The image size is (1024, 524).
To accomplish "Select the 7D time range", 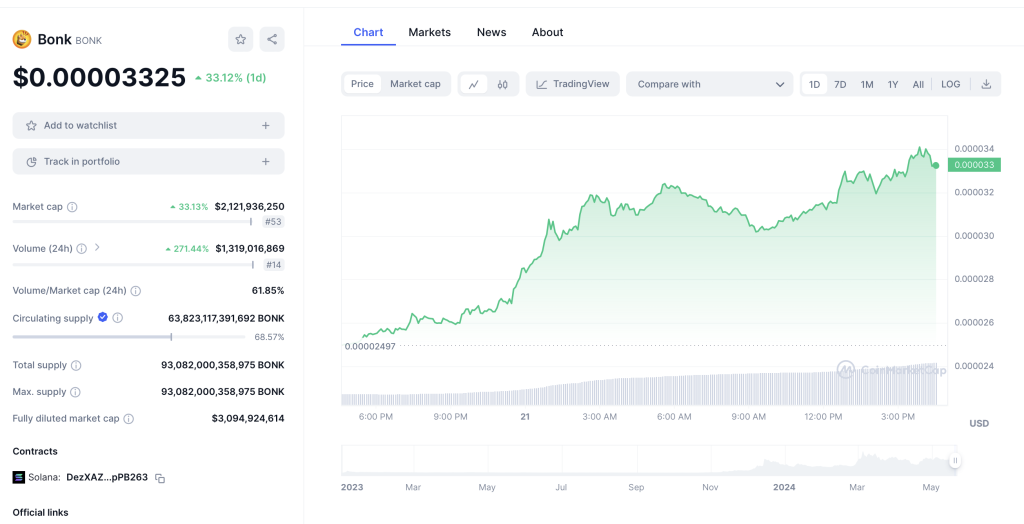I will [840, 84].
